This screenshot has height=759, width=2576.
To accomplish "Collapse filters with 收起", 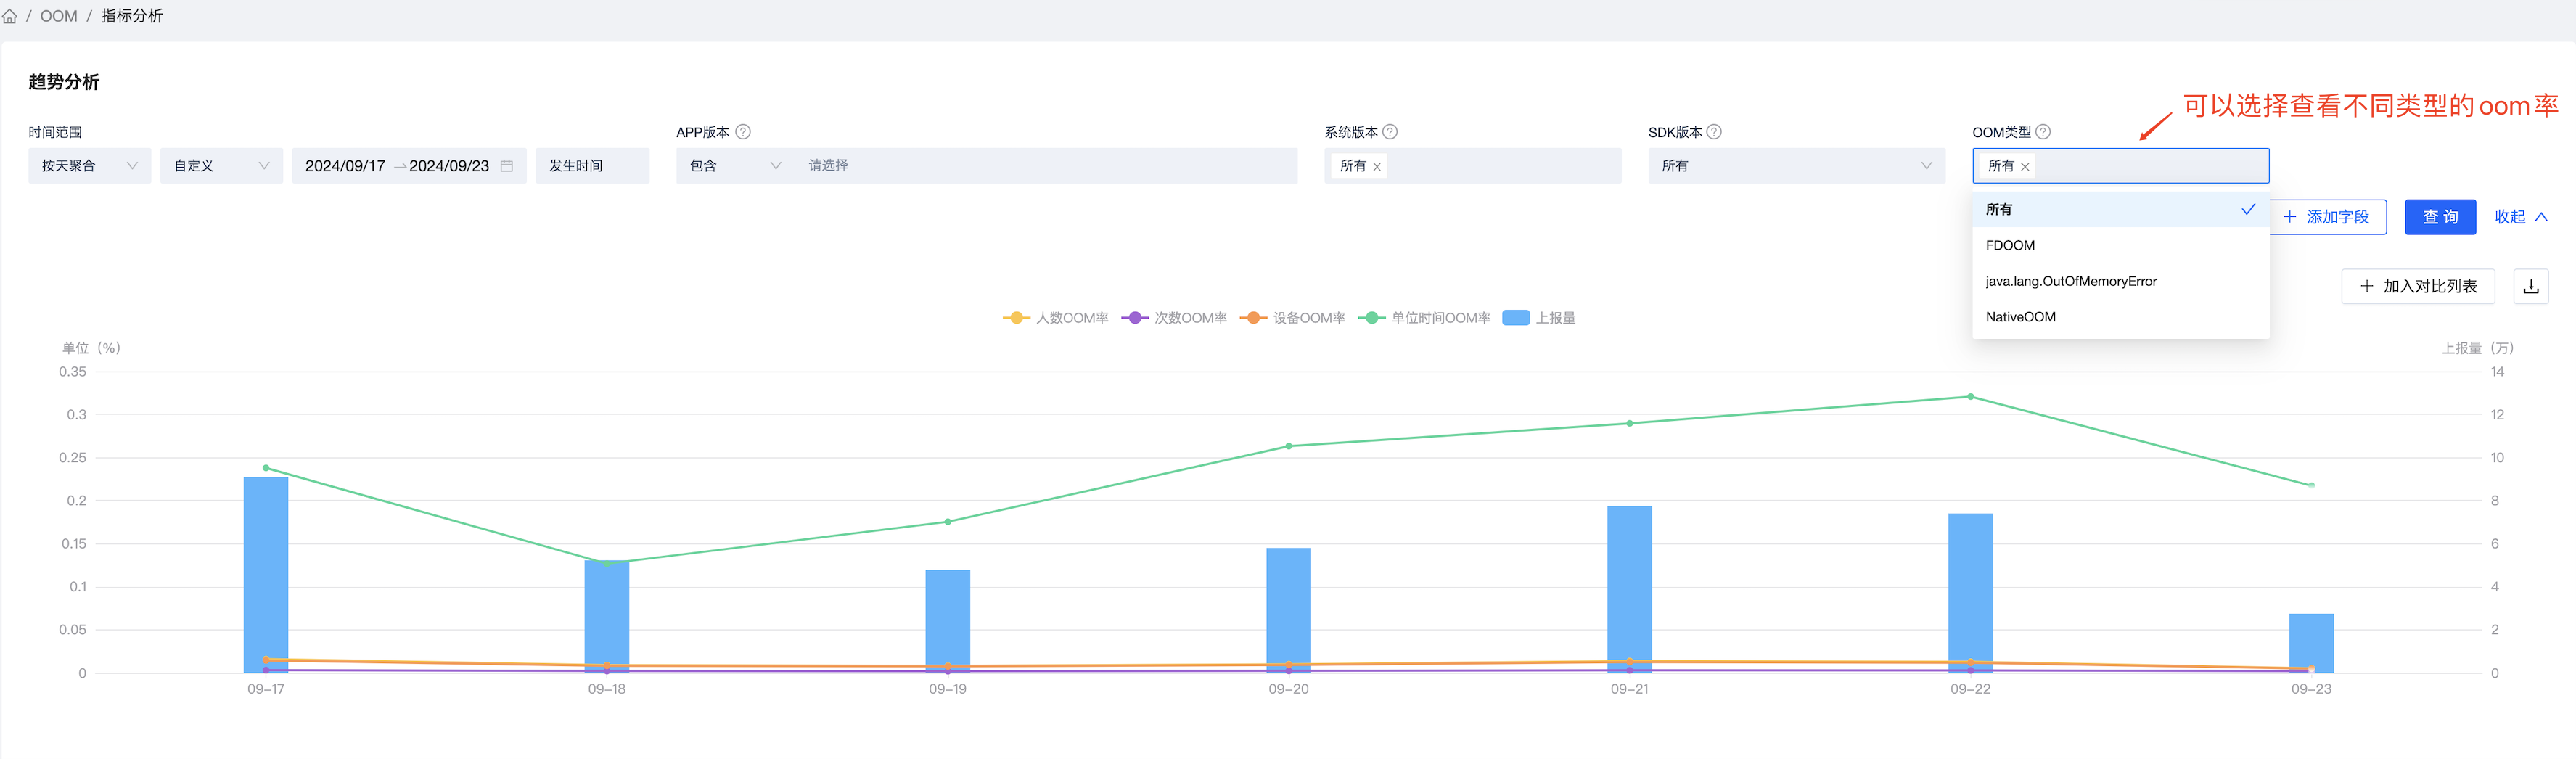I will (x=2521, y=217).
